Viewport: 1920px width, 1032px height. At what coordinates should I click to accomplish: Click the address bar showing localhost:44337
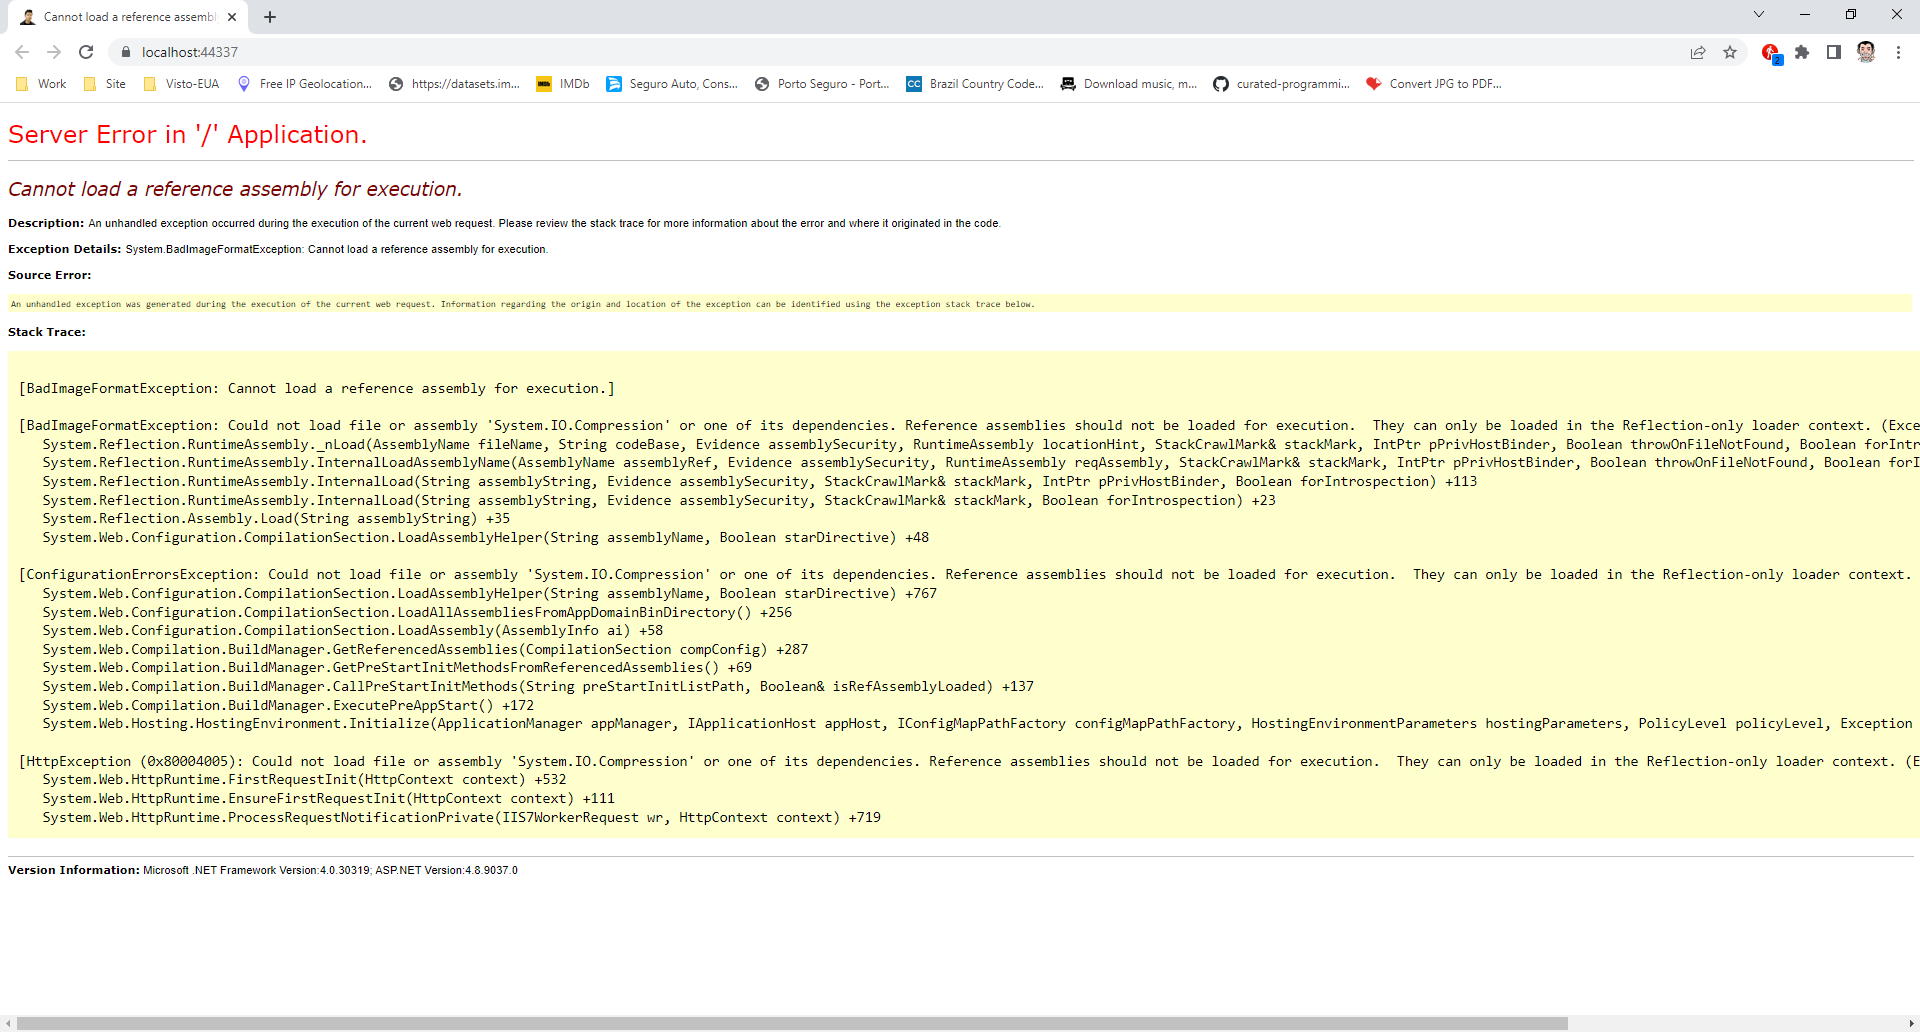point(400,52)
